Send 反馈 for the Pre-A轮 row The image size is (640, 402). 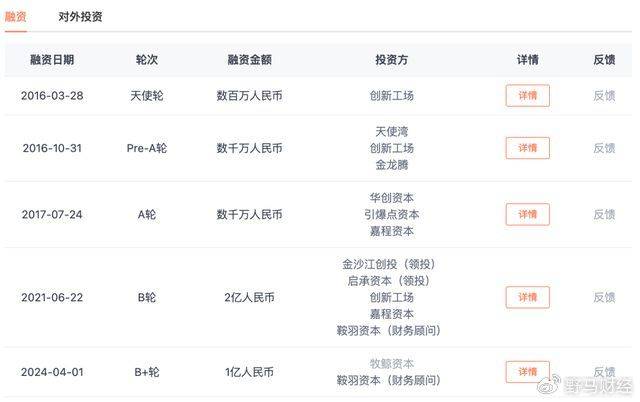[x=604, y=148]
